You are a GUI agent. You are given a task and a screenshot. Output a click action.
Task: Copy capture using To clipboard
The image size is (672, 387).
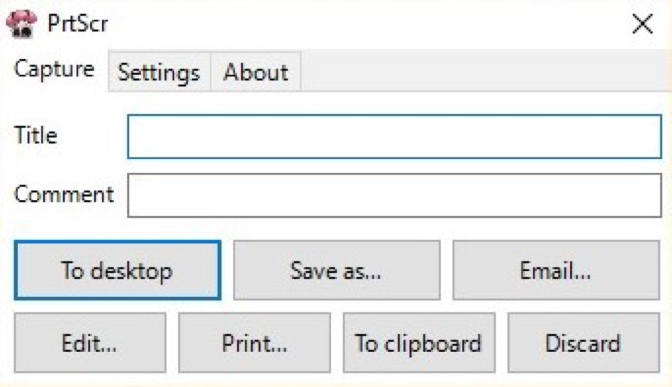(419, 343)
